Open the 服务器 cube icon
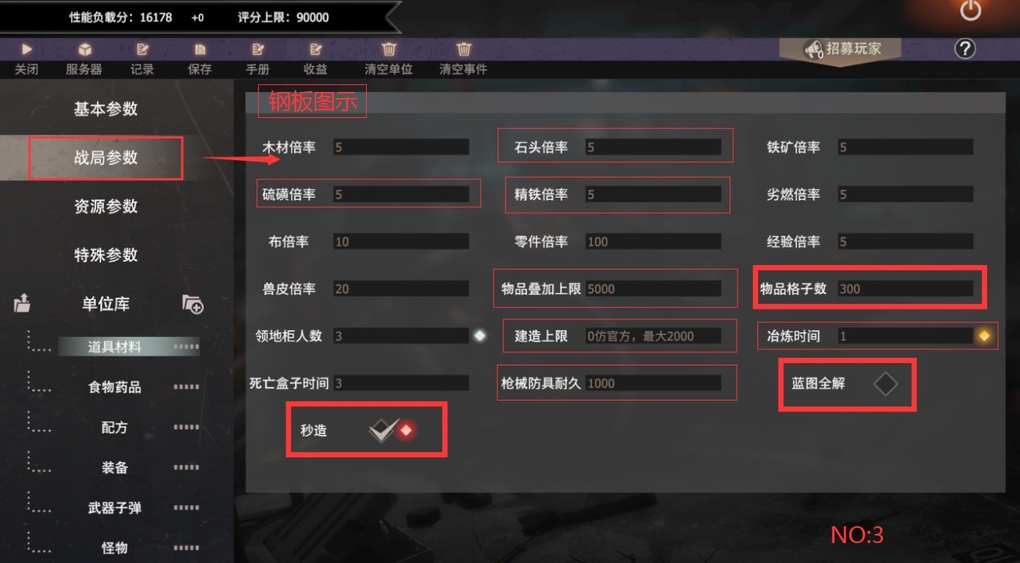1020x563 pixels. click(x=85, y=49)
